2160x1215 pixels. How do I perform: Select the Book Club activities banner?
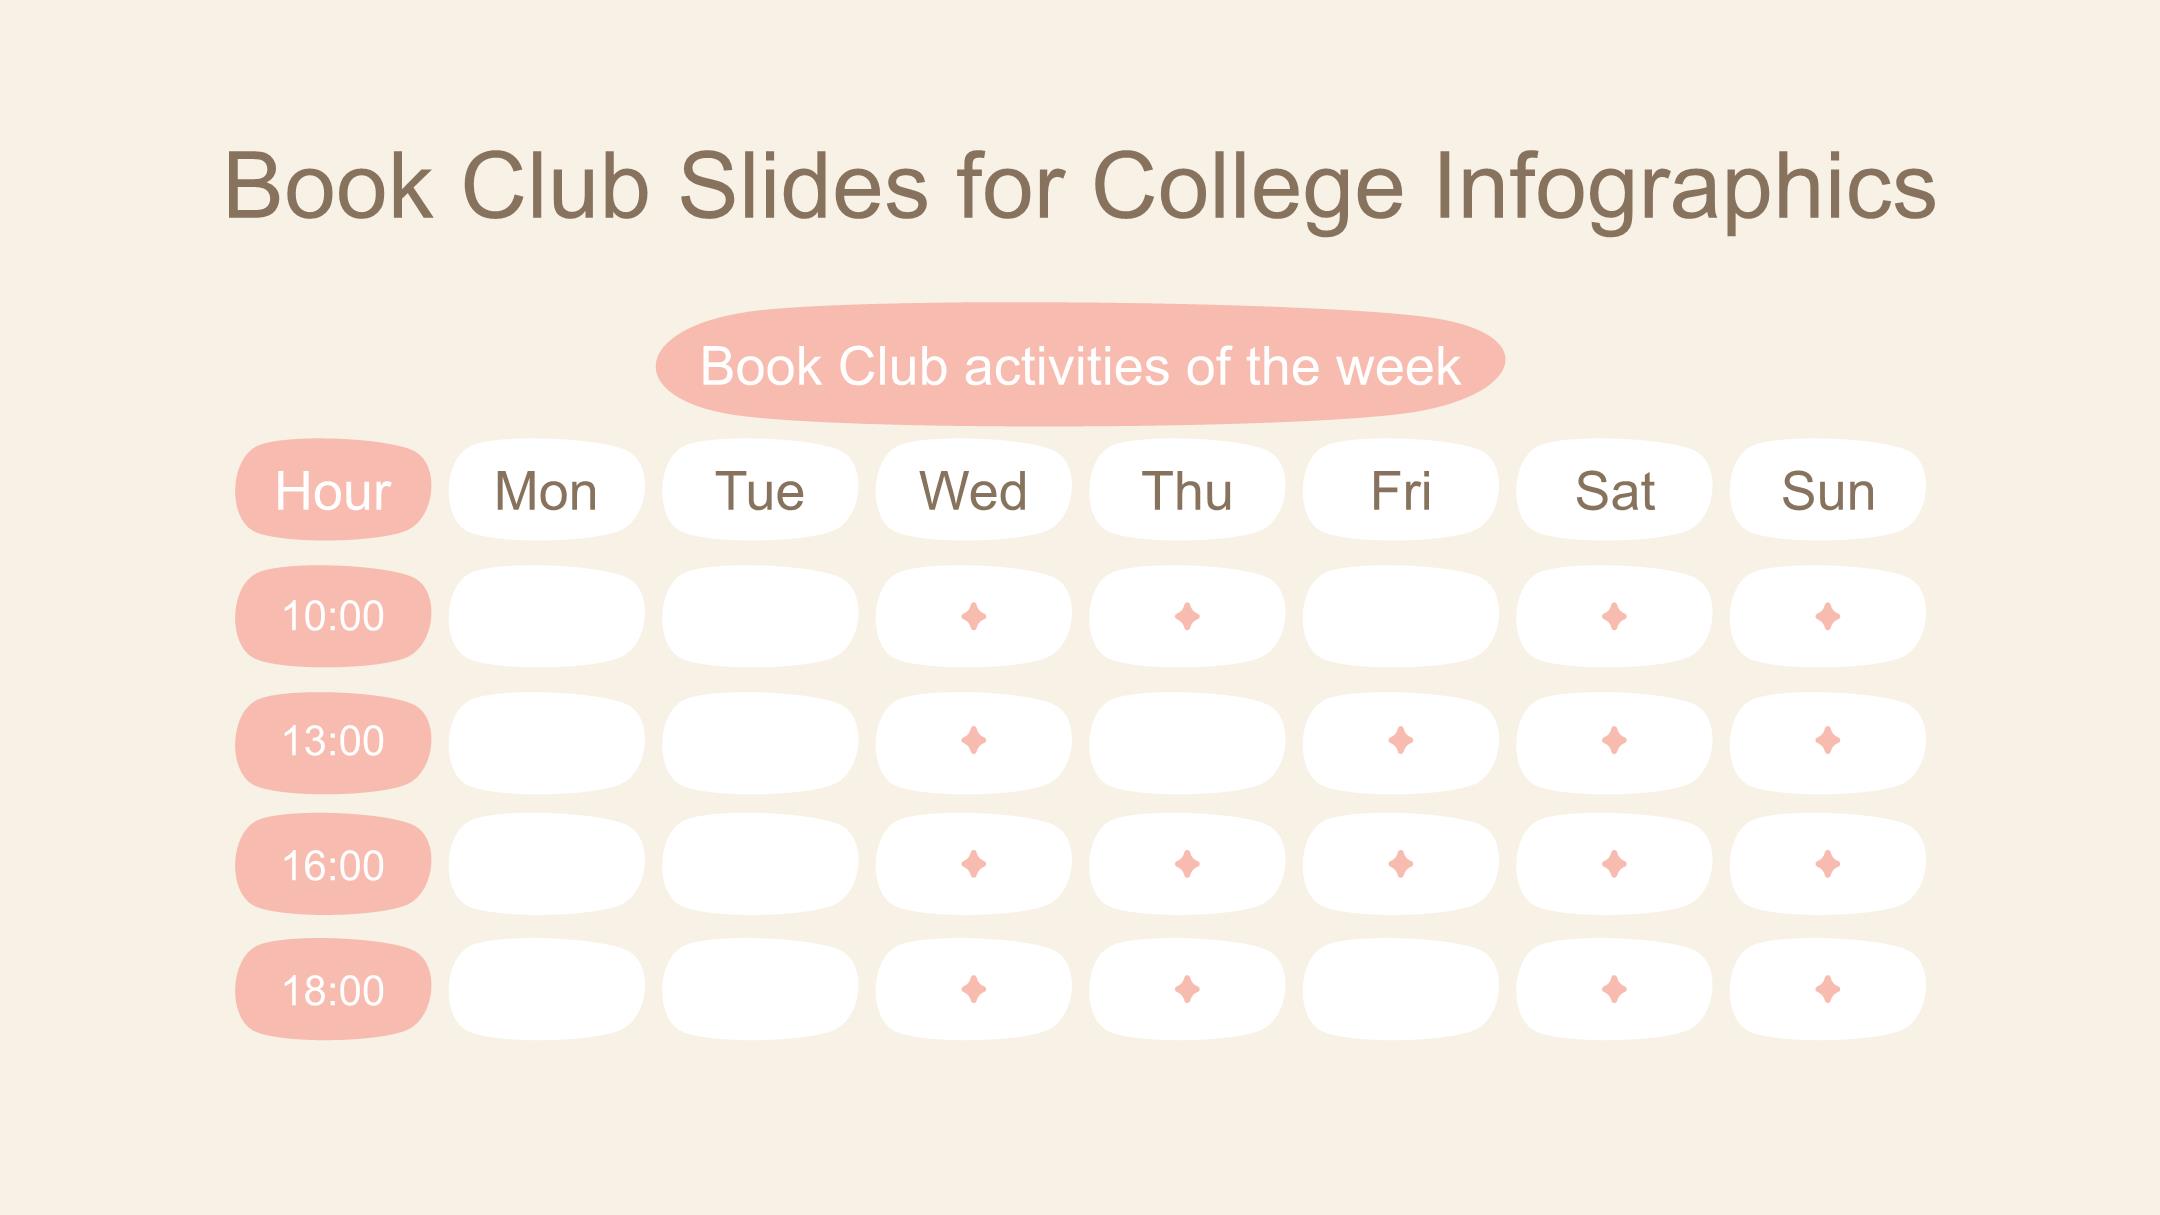click(x=1080, y=365)
